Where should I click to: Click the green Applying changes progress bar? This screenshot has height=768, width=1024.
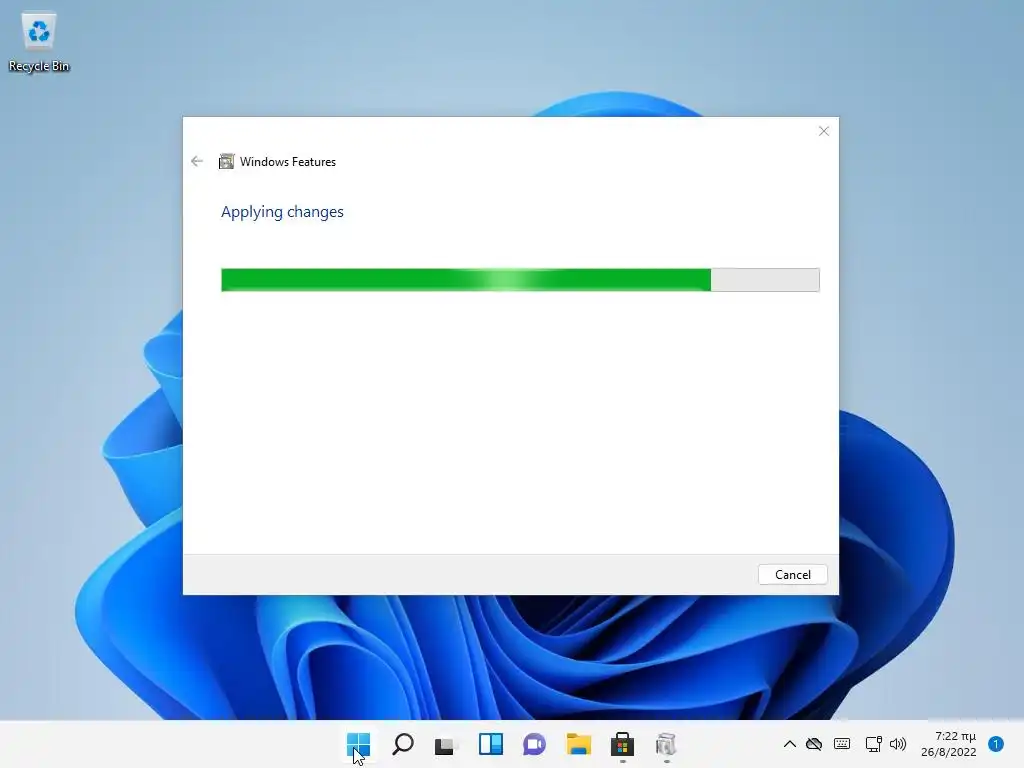point(520,280)
